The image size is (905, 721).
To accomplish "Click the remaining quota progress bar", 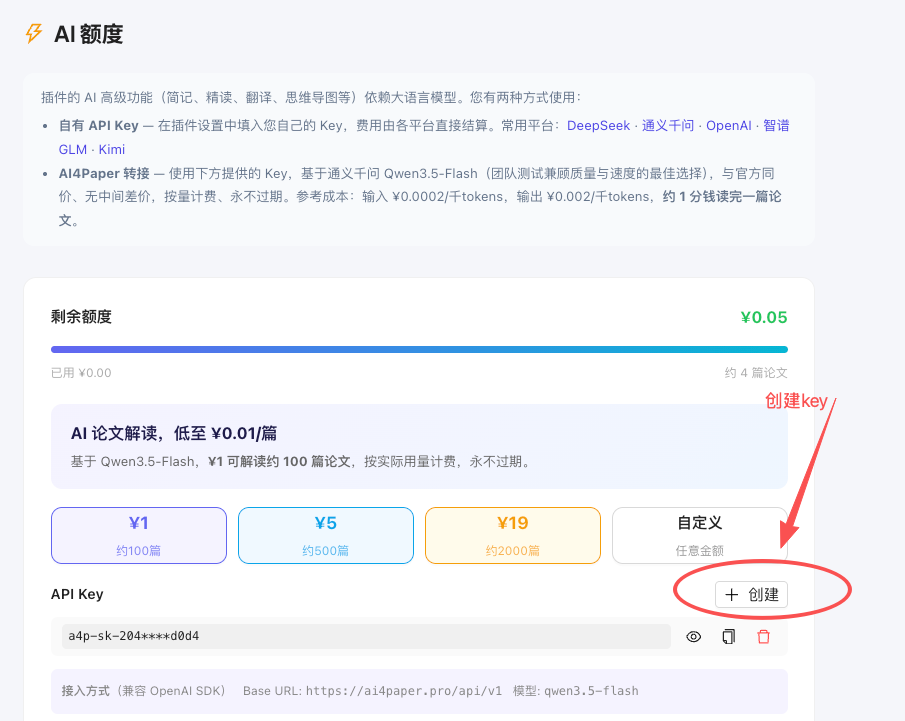I will pos(419,349).
